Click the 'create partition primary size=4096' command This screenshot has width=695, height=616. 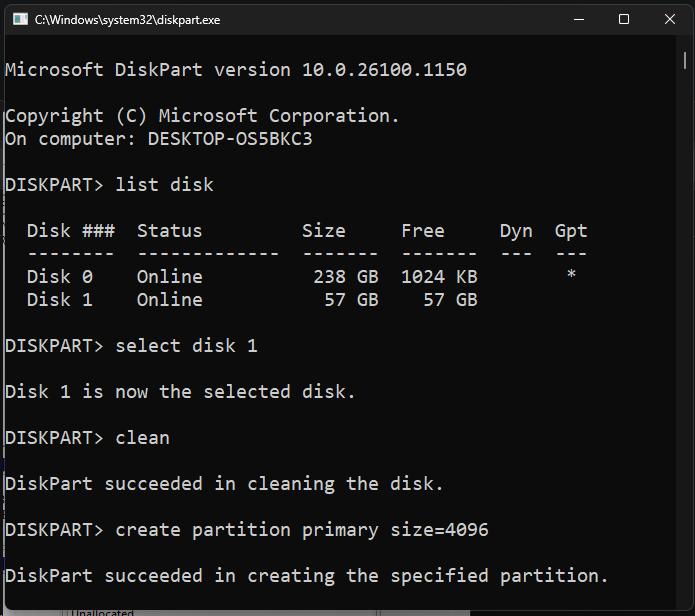pos(302,530)
